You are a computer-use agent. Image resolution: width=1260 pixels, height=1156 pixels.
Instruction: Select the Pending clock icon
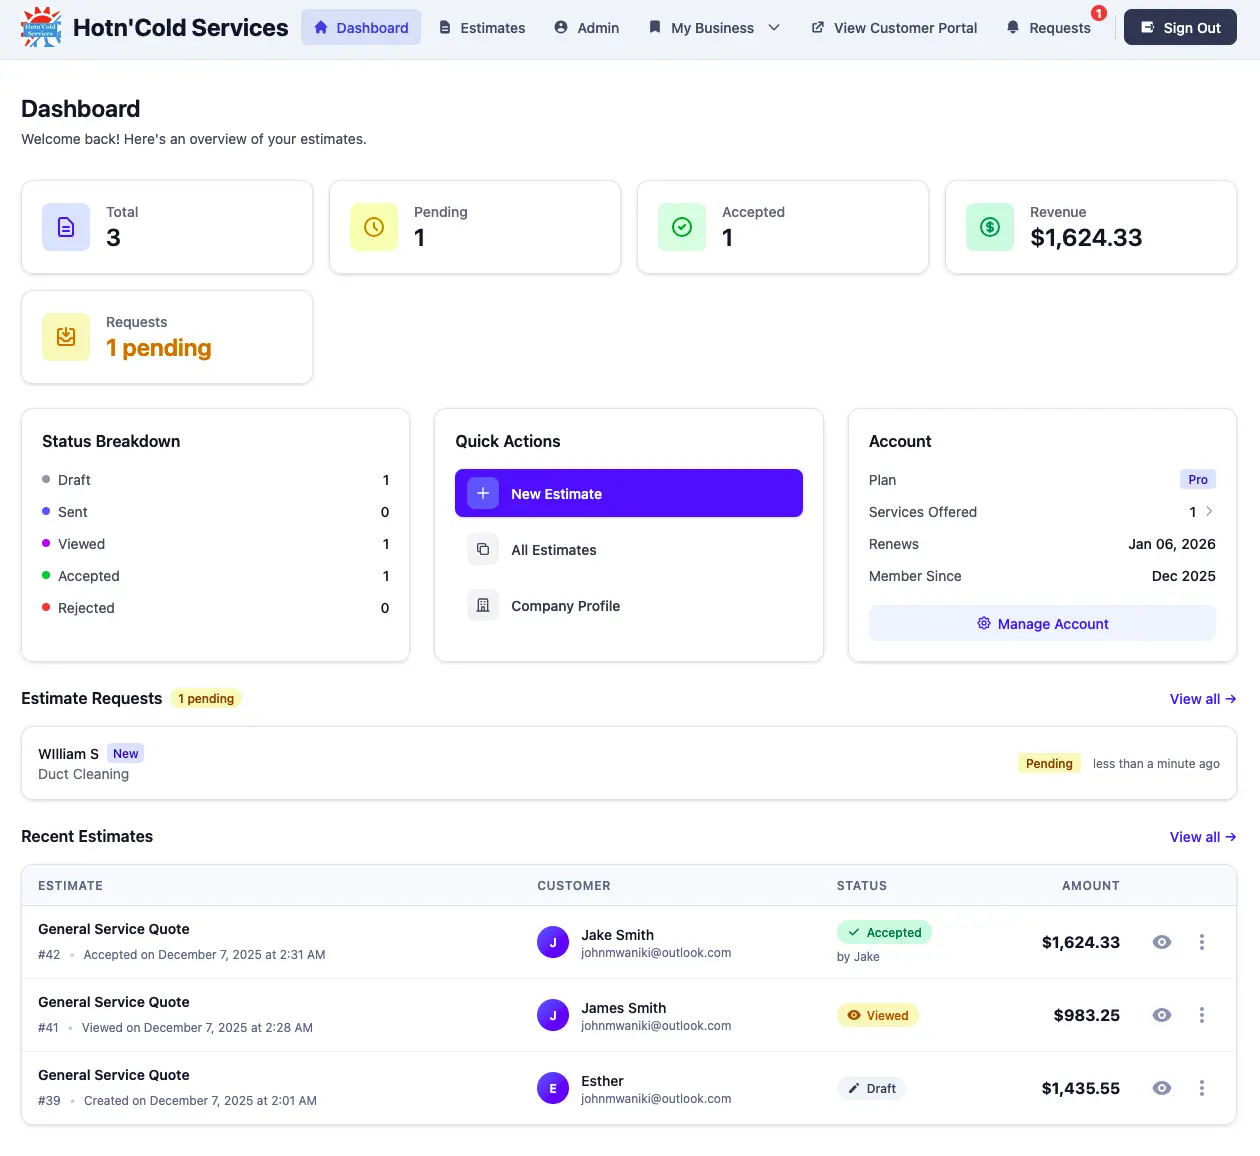pyautogui.click(x=373, y=227)
